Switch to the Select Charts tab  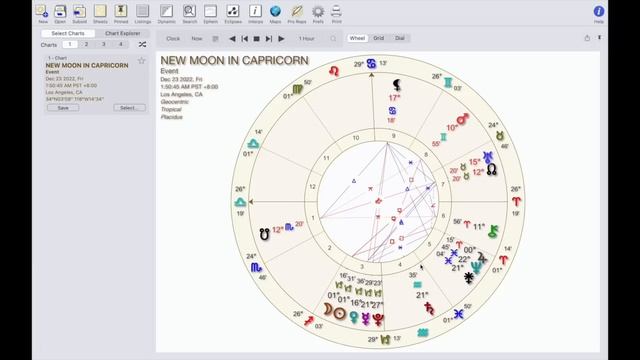pyautogui.click(x=68, y=33)
